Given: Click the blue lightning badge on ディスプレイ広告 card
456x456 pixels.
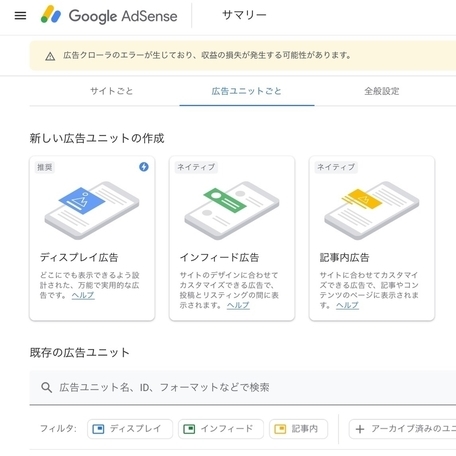Looking at the screenshot, I should [144, 167].
